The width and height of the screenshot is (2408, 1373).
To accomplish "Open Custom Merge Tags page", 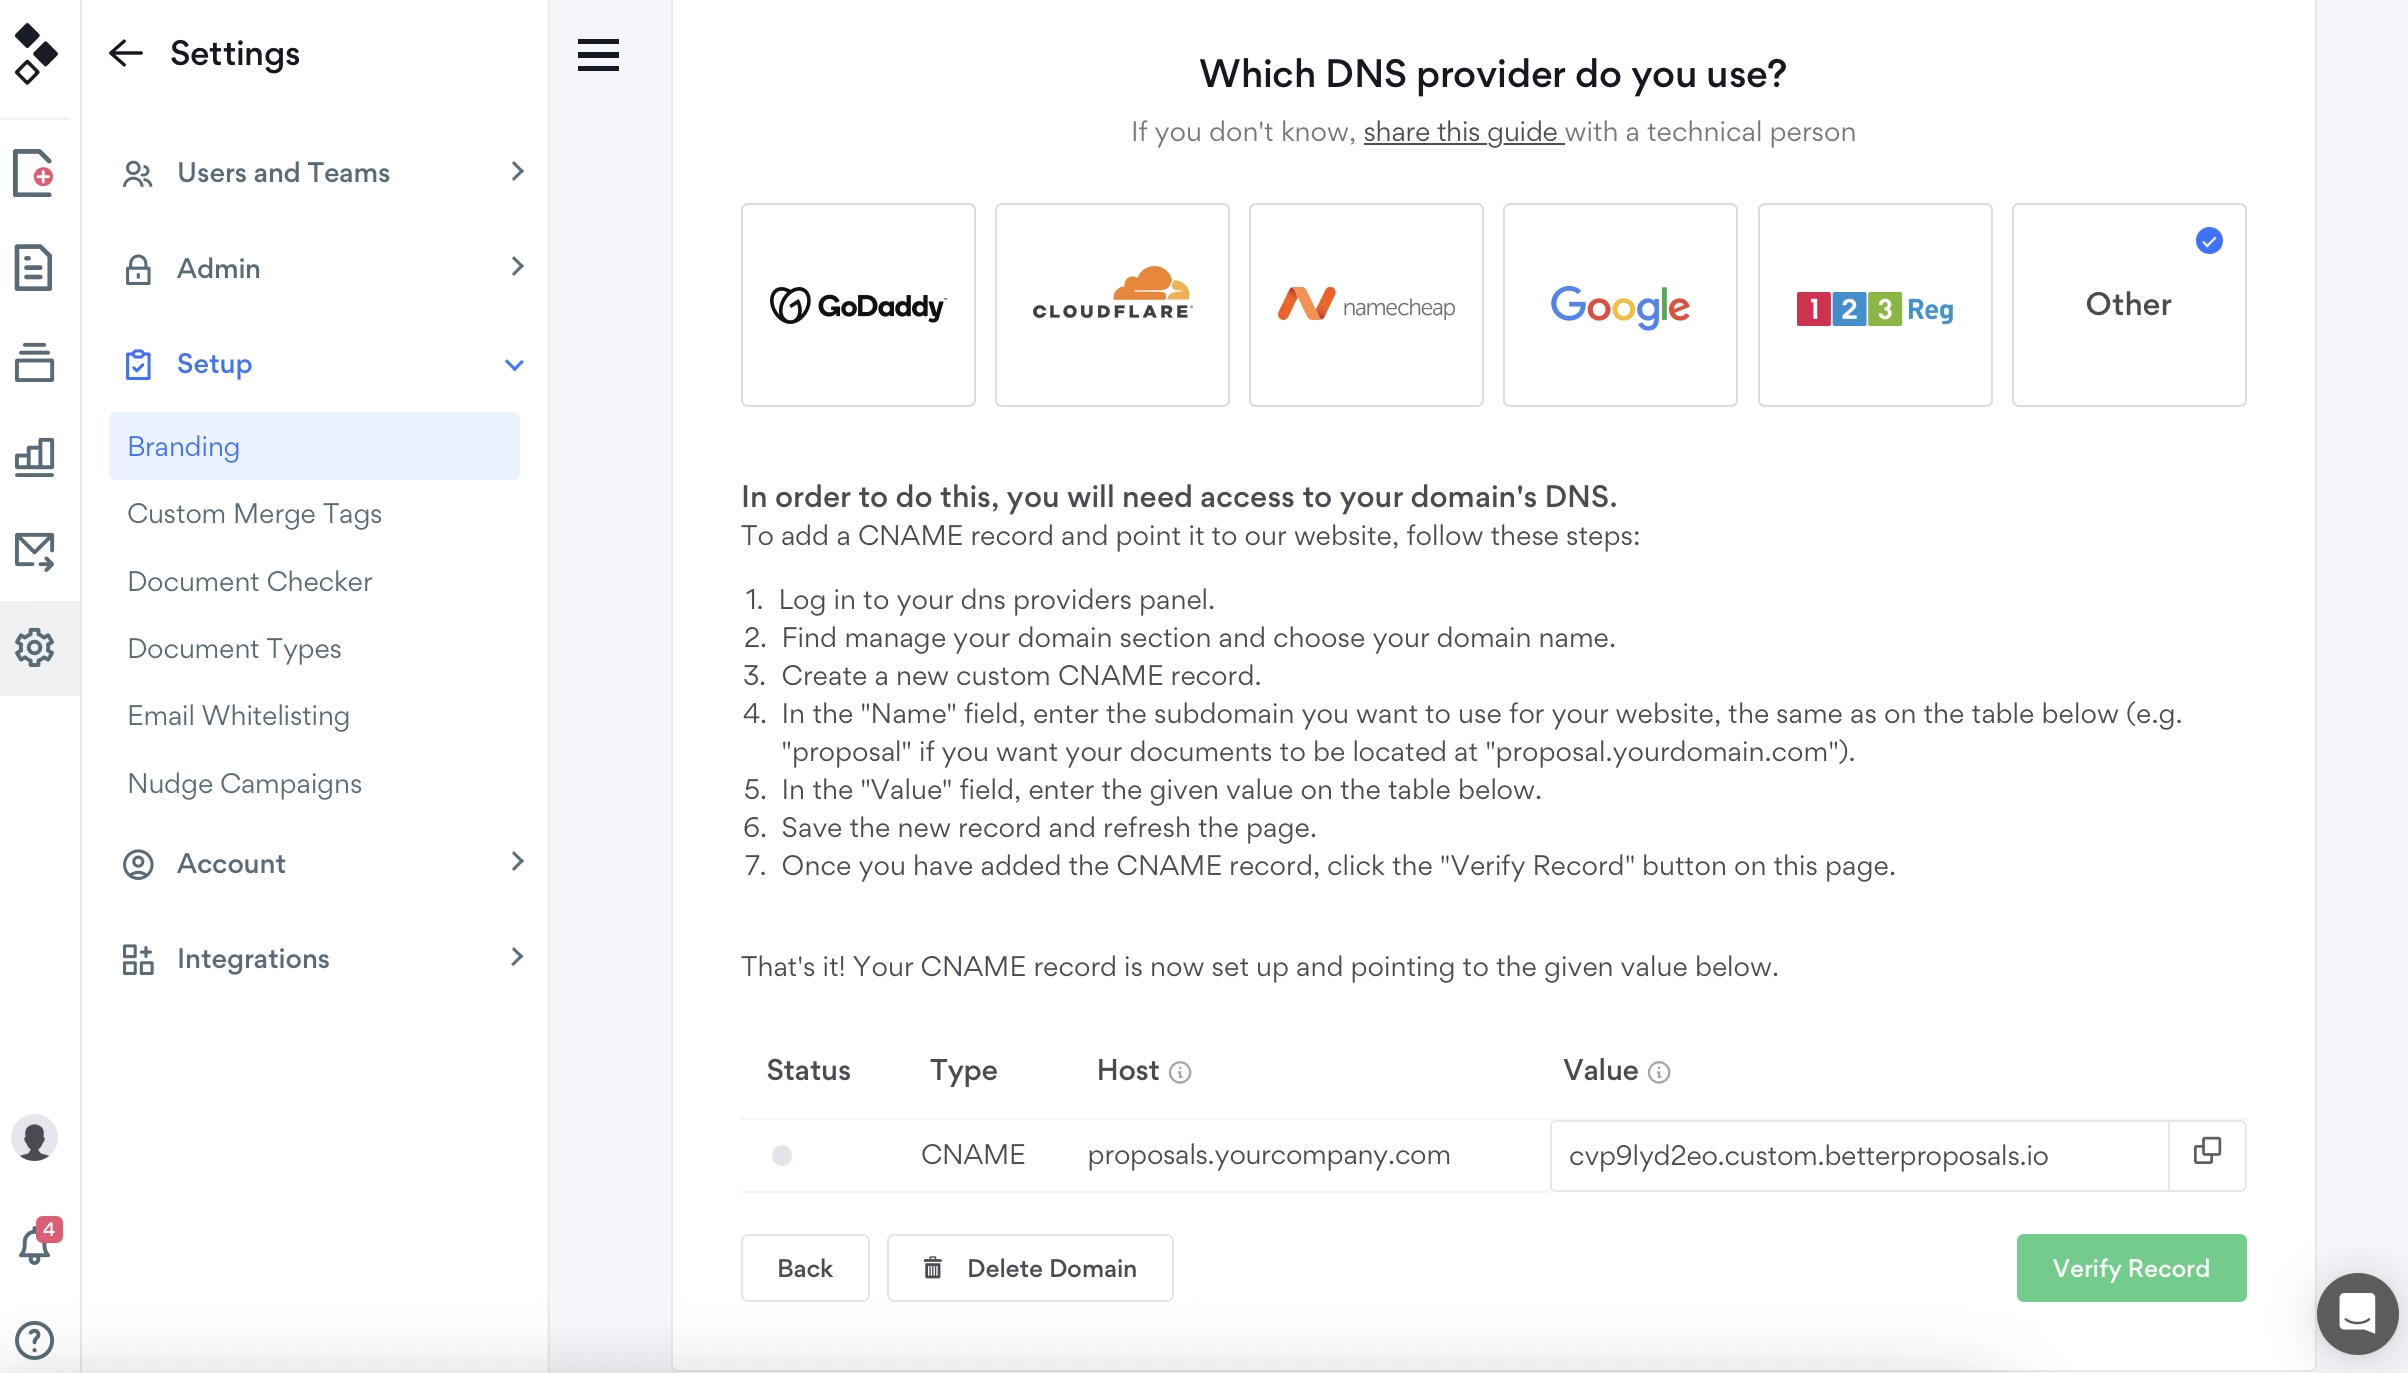I will 254,514.
